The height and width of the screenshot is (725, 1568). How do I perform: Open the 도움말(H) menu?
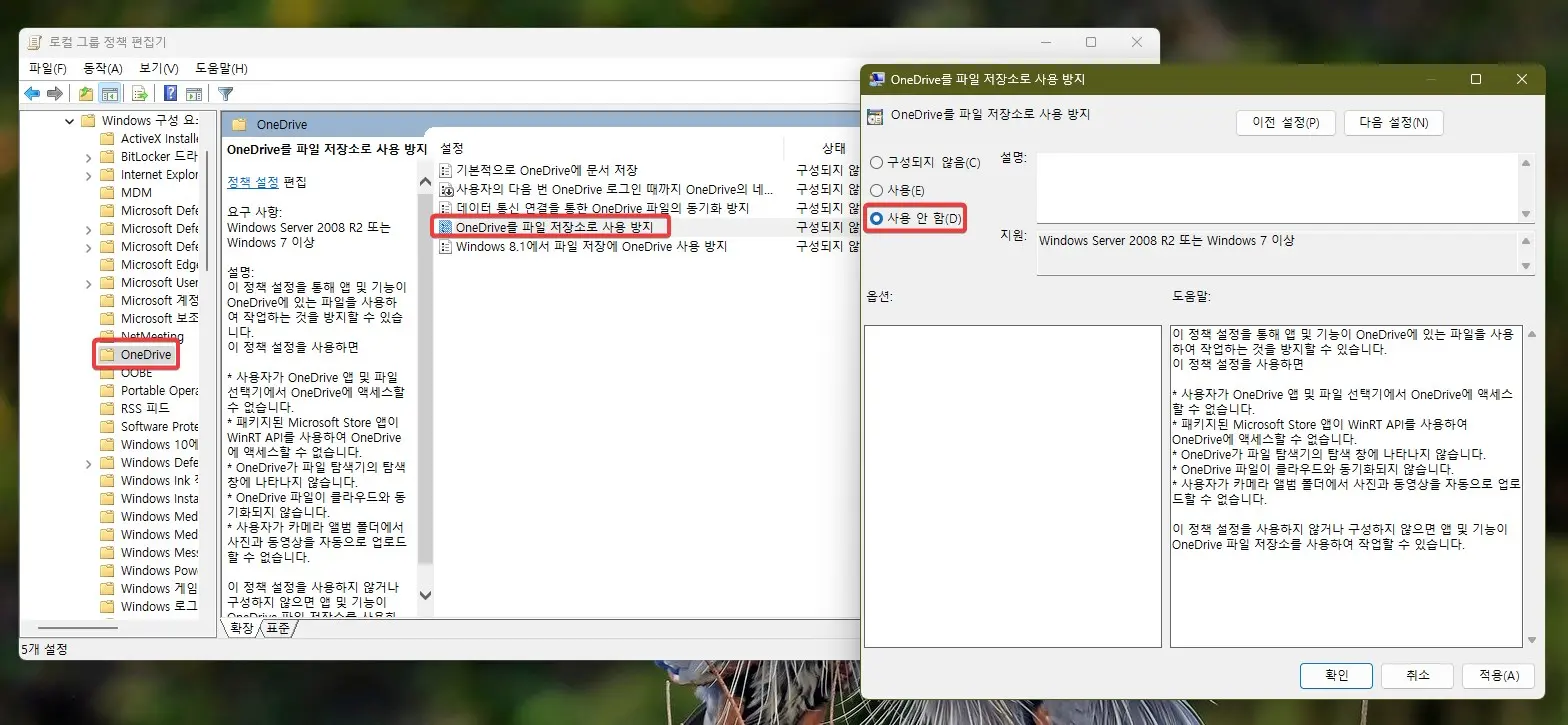click(x=221, y=68)
